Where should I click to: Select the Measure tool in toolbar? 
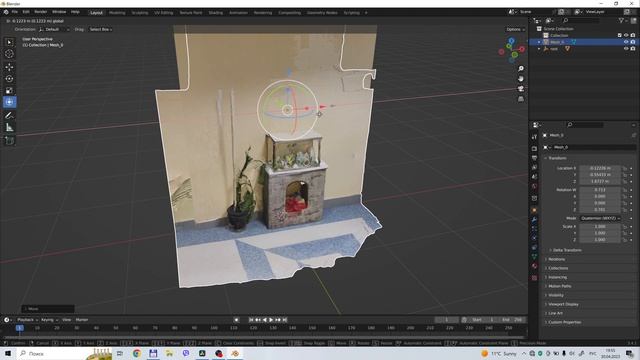coord(9,128)
